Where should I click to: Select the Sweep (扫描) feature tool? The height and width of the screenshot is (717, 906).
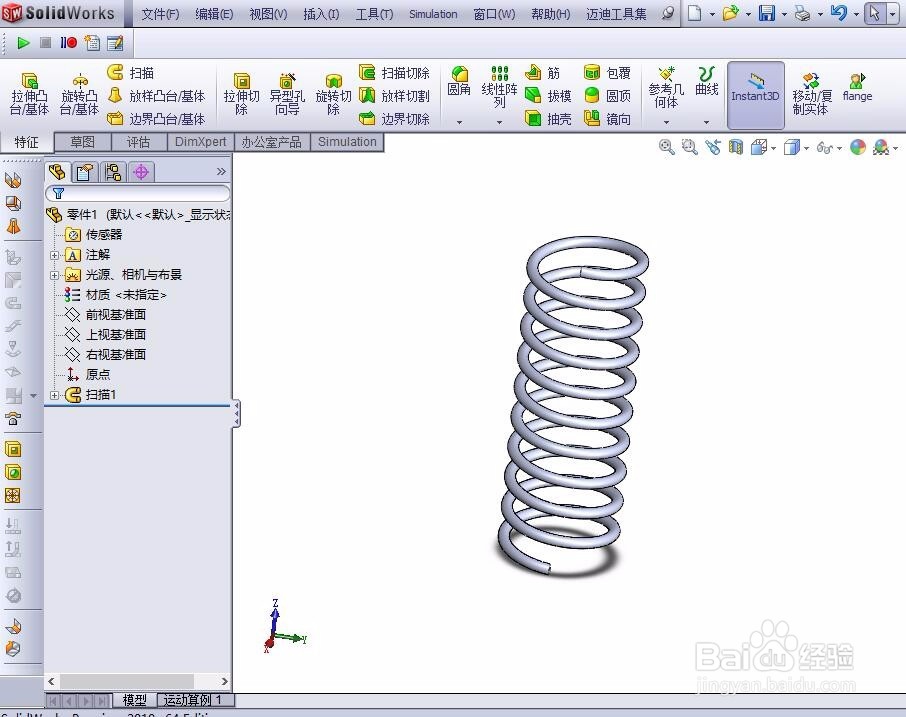pos(135,70)
